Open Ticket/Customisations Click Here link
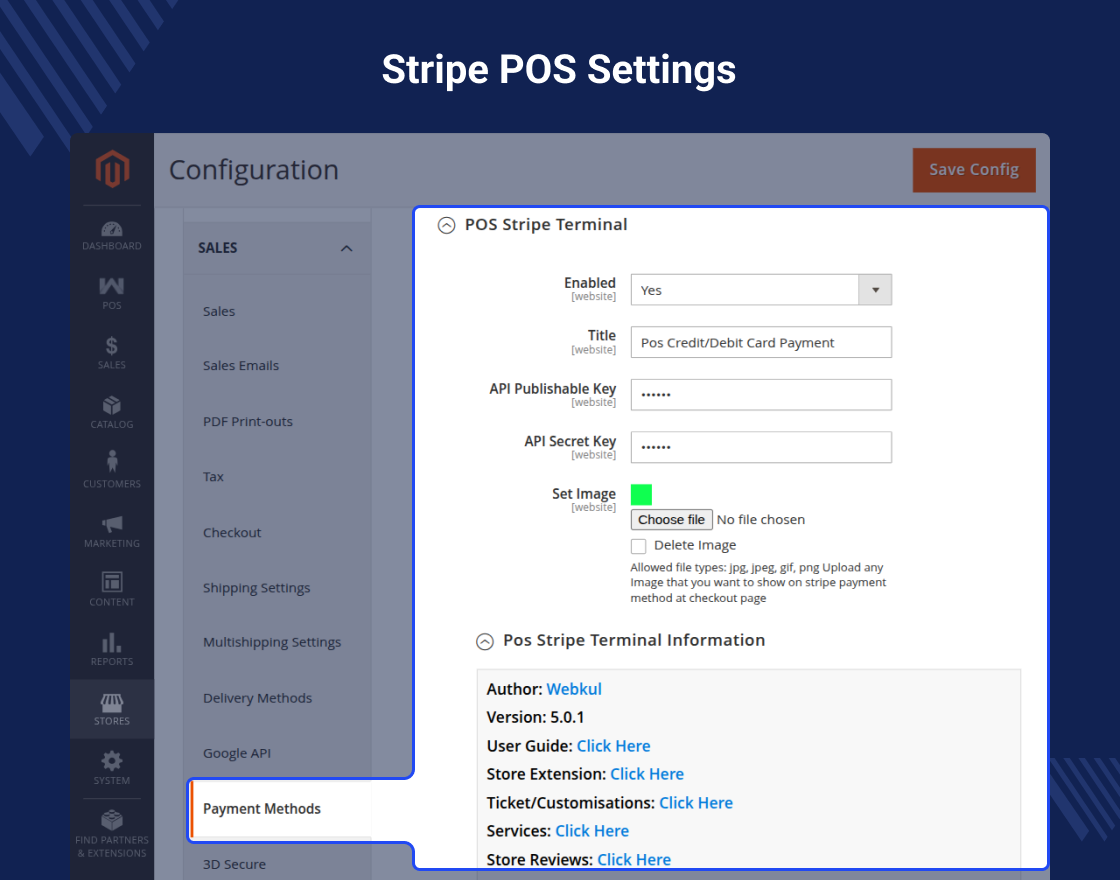 coord(696,803)
